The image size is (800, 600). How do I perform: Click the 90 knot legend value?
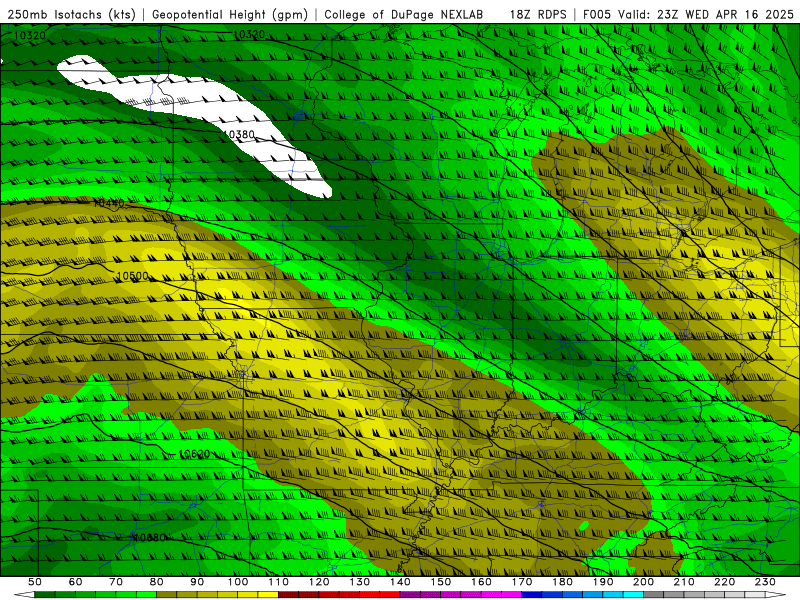pos(197,582)
